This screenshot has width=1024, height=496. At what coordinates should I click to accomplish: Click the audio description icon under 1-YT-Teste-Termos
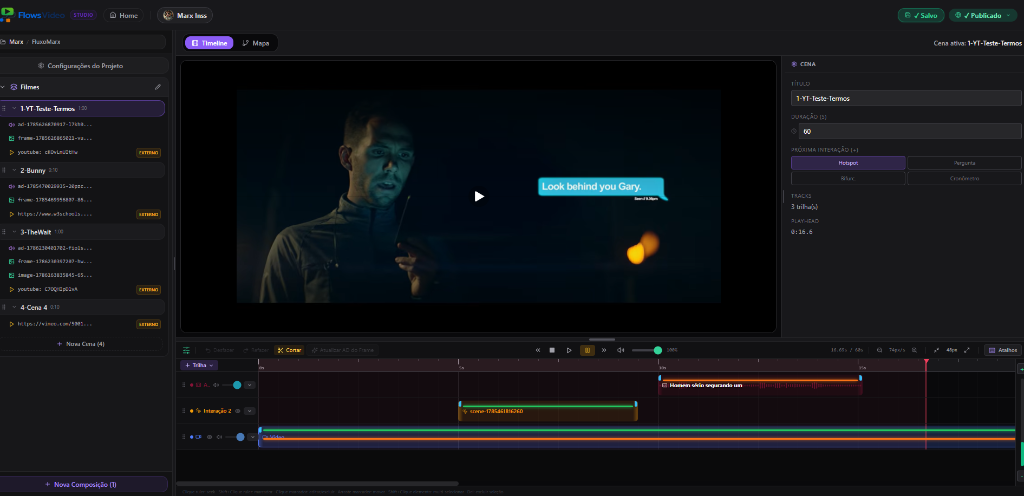point(12,124)
